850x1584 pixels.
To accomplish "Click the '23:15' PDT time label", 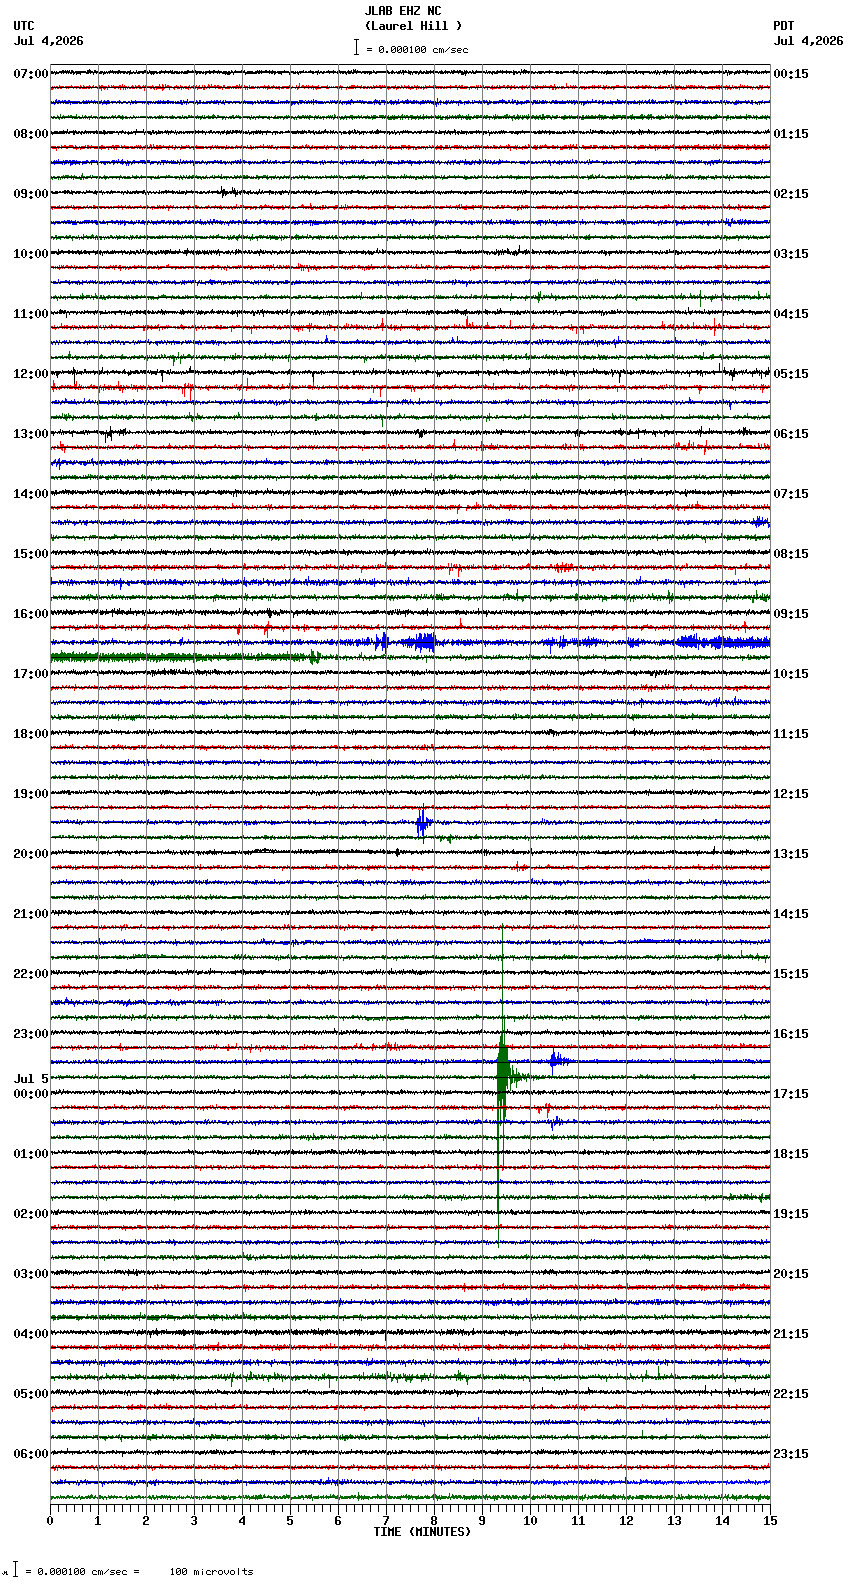I will (x=791, y=1454).
